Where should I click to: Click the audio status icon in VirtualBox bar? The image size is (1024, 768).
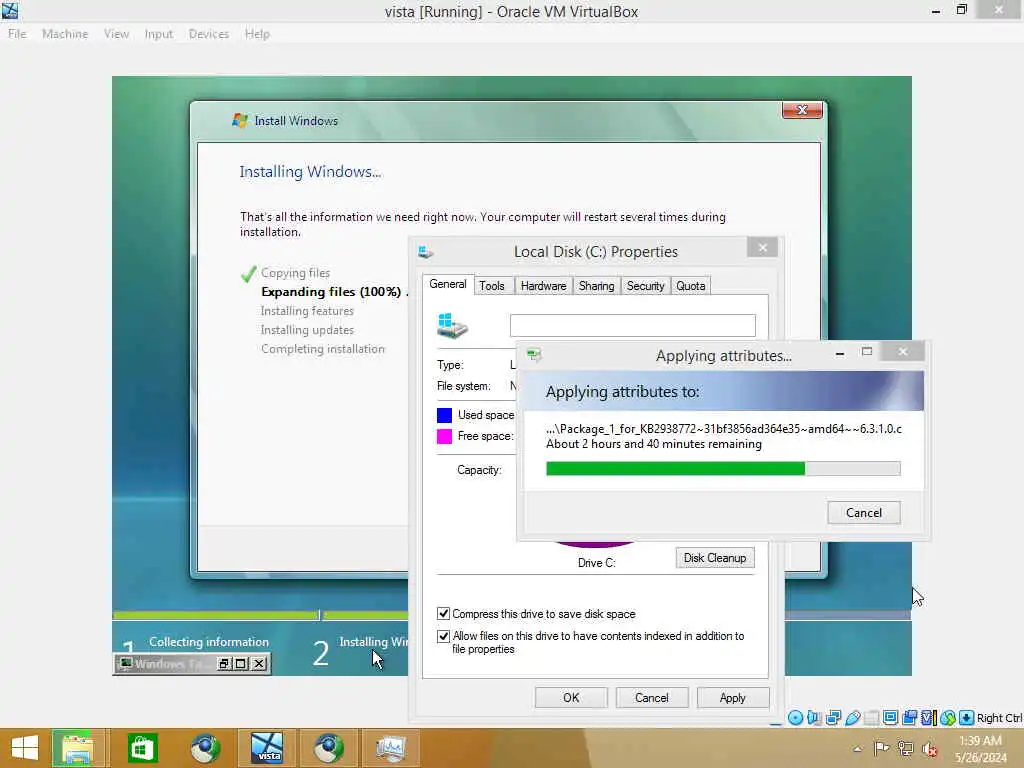(814, 718)
